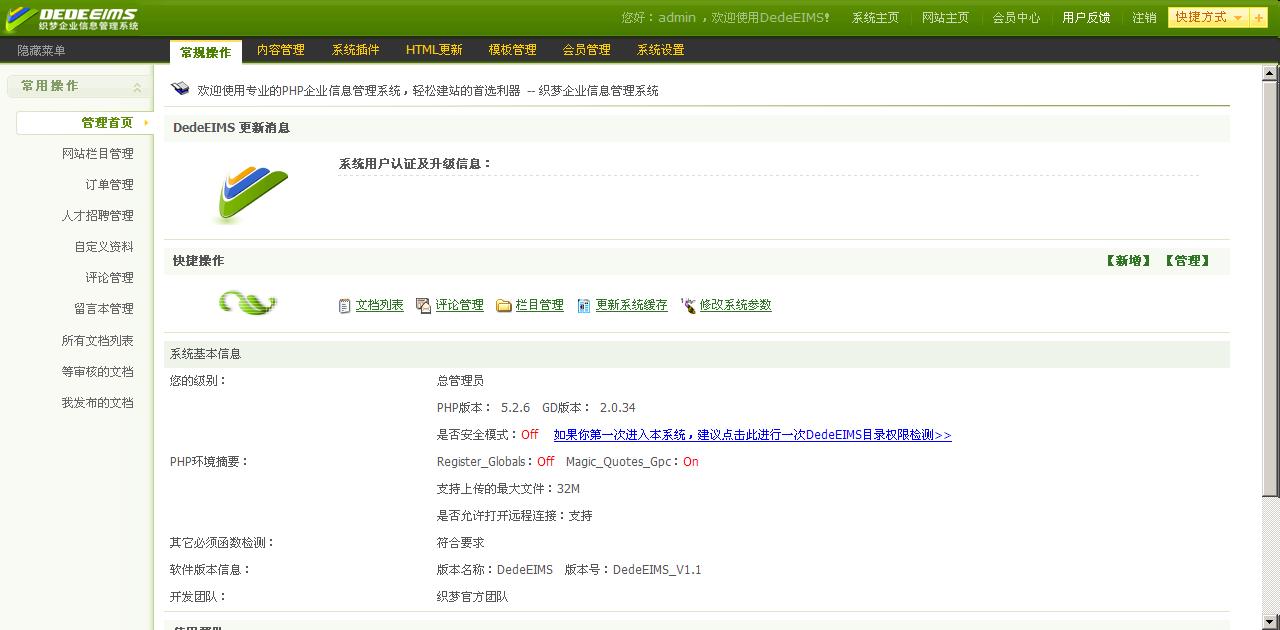The image size is (1280, 630).
Task: Click the document list icon beside 文档列表
Action: (x=345, y=306)
